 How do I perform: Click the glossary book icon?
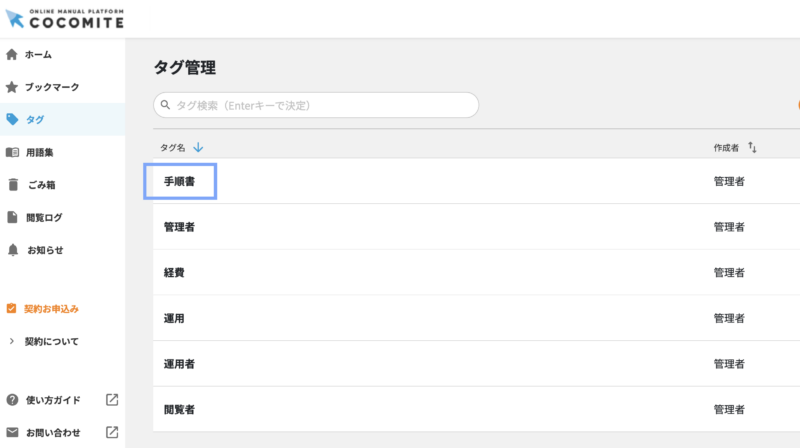tap(12, 152)
